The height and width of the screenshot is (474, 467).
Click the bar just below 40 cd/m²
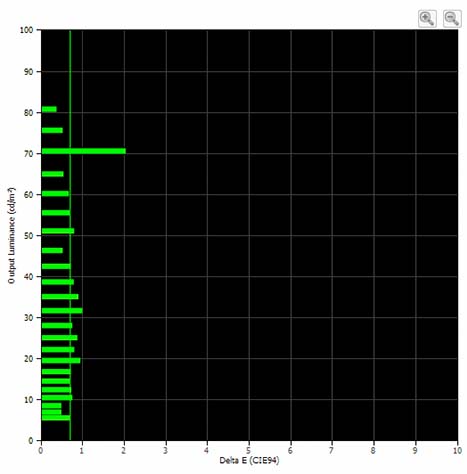point(58,282)
